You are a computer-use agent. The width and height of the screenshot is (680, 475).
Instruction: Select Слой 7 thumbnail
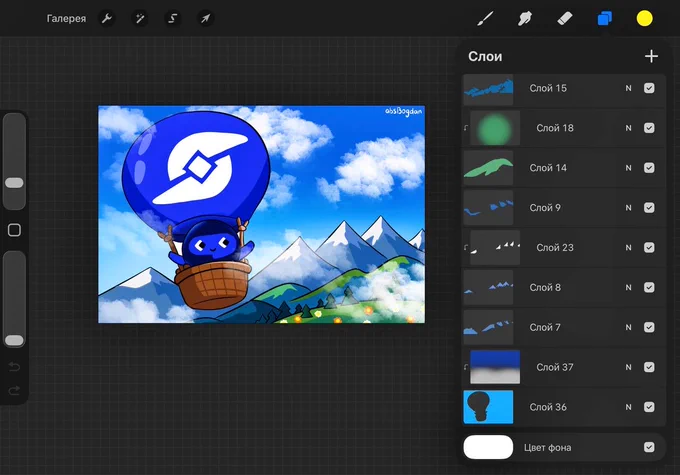(488, 327)
